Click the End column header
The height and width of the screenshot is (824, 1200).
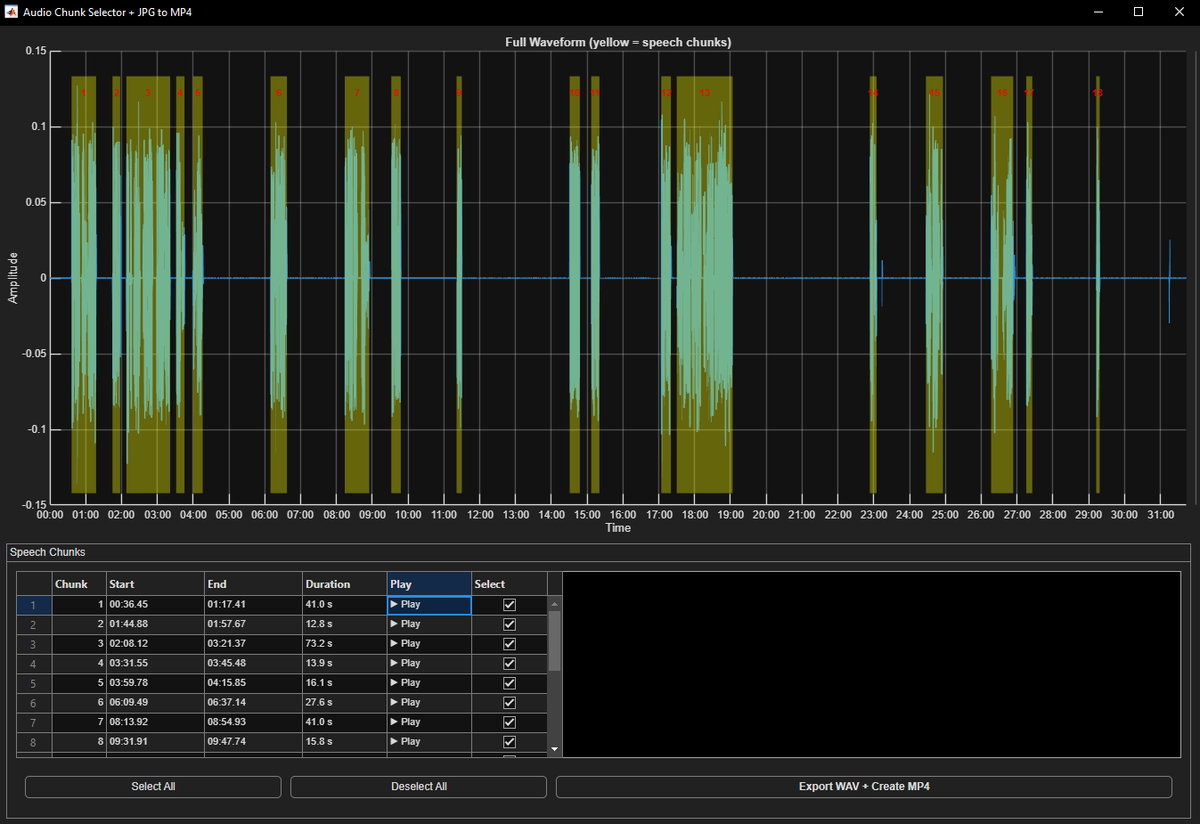pyautogui.click(x=253, y=584)
